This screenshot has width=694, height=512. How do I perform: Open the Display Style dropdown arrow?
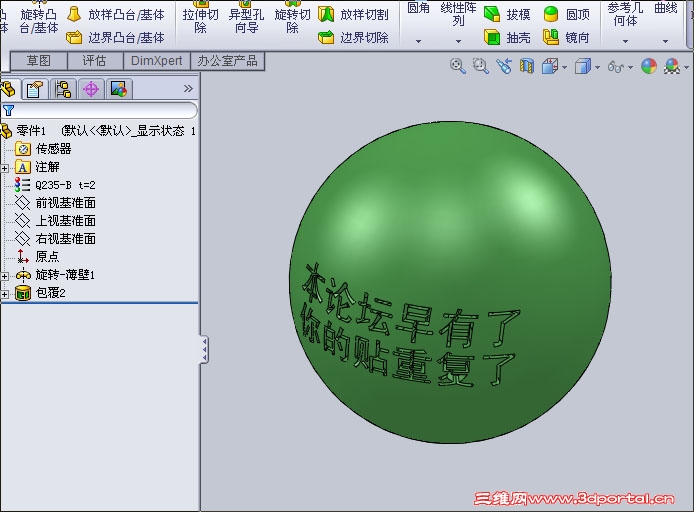[597, 67]
